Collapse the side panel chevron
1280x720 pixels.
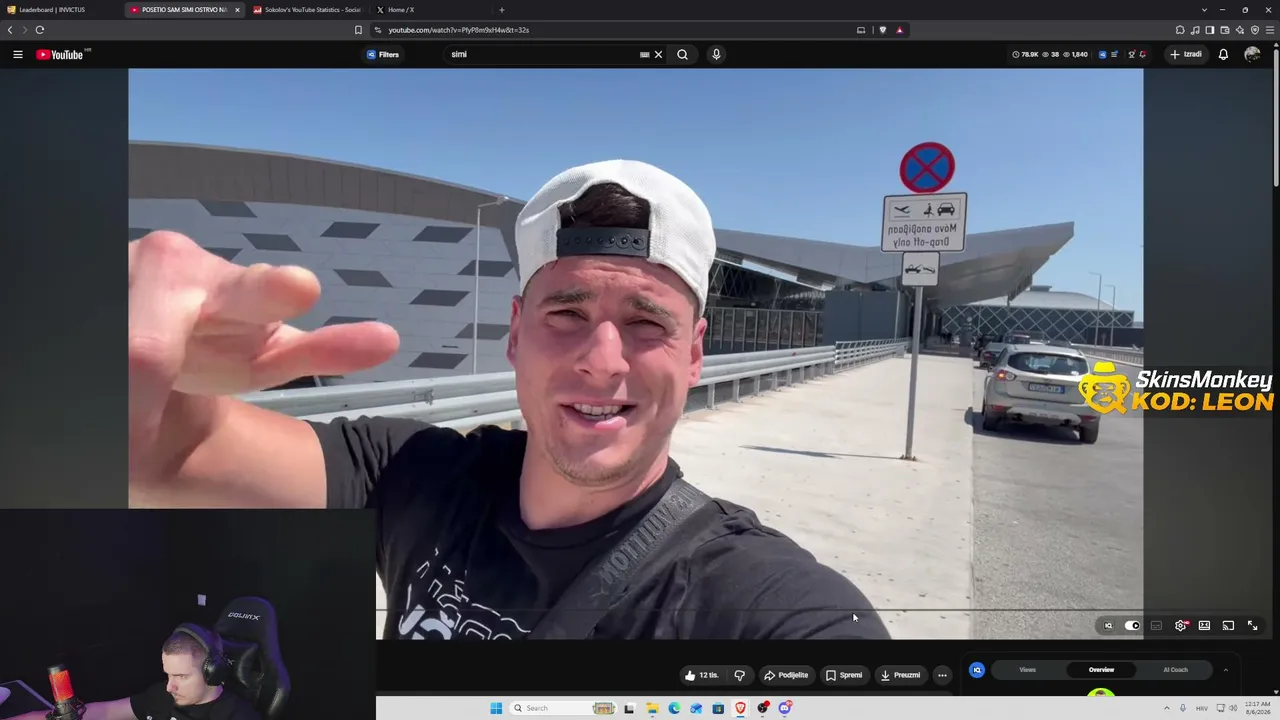point(1225,670)
